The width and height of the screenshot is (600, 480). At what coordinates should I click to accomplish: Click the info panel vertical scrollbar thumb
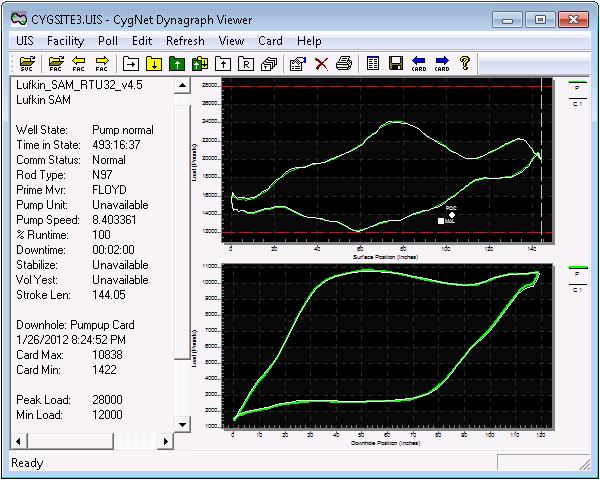[182, 233]
